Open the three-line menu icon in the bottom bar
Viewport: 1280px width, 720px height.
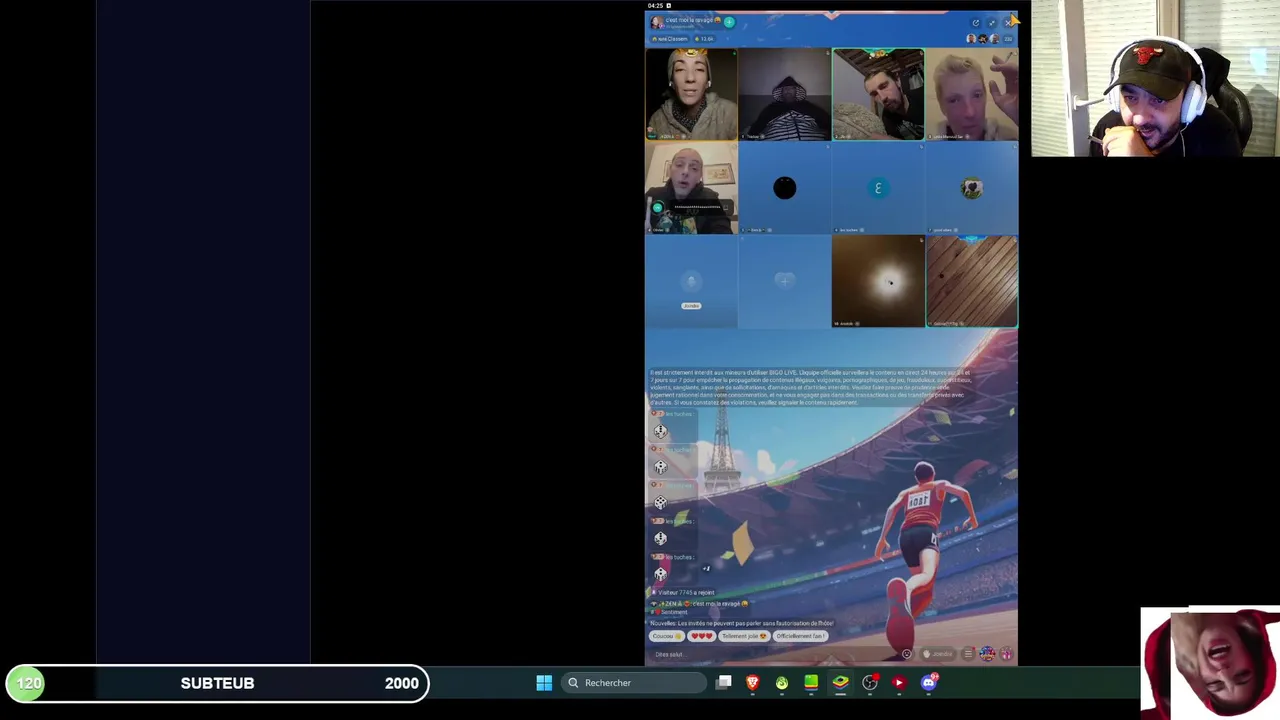point(968,654)
